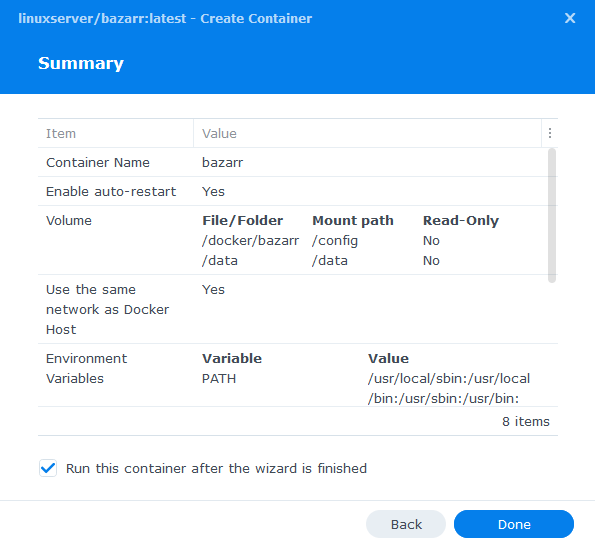The width and height of the screenshot is (595, 545).
Task: Select the Use the same network row
Action: (x=293, y=309)
